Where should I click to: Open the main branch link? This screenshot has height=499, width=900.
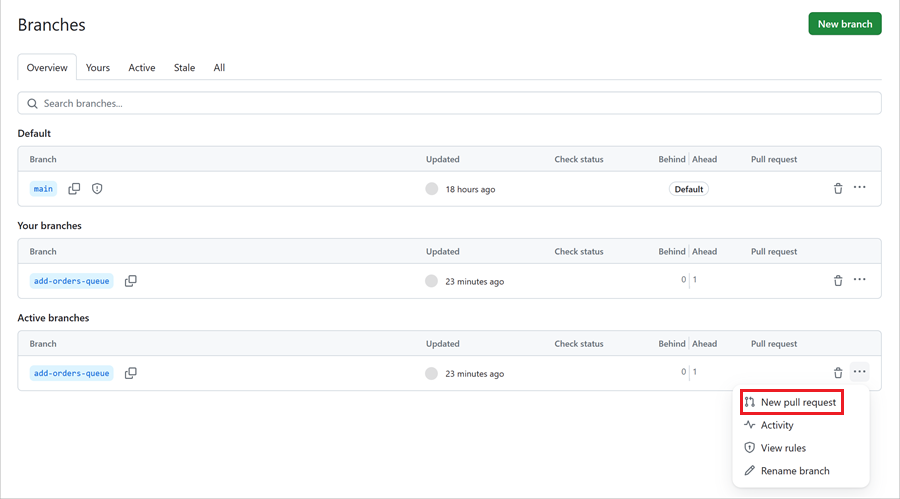43,189
